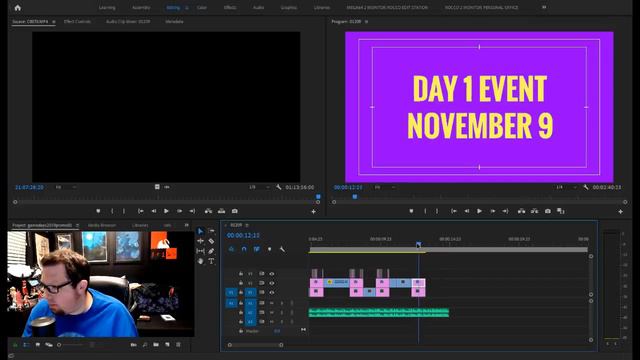Lock the A1 audio track
640x360 pixels.
[241, 303]
